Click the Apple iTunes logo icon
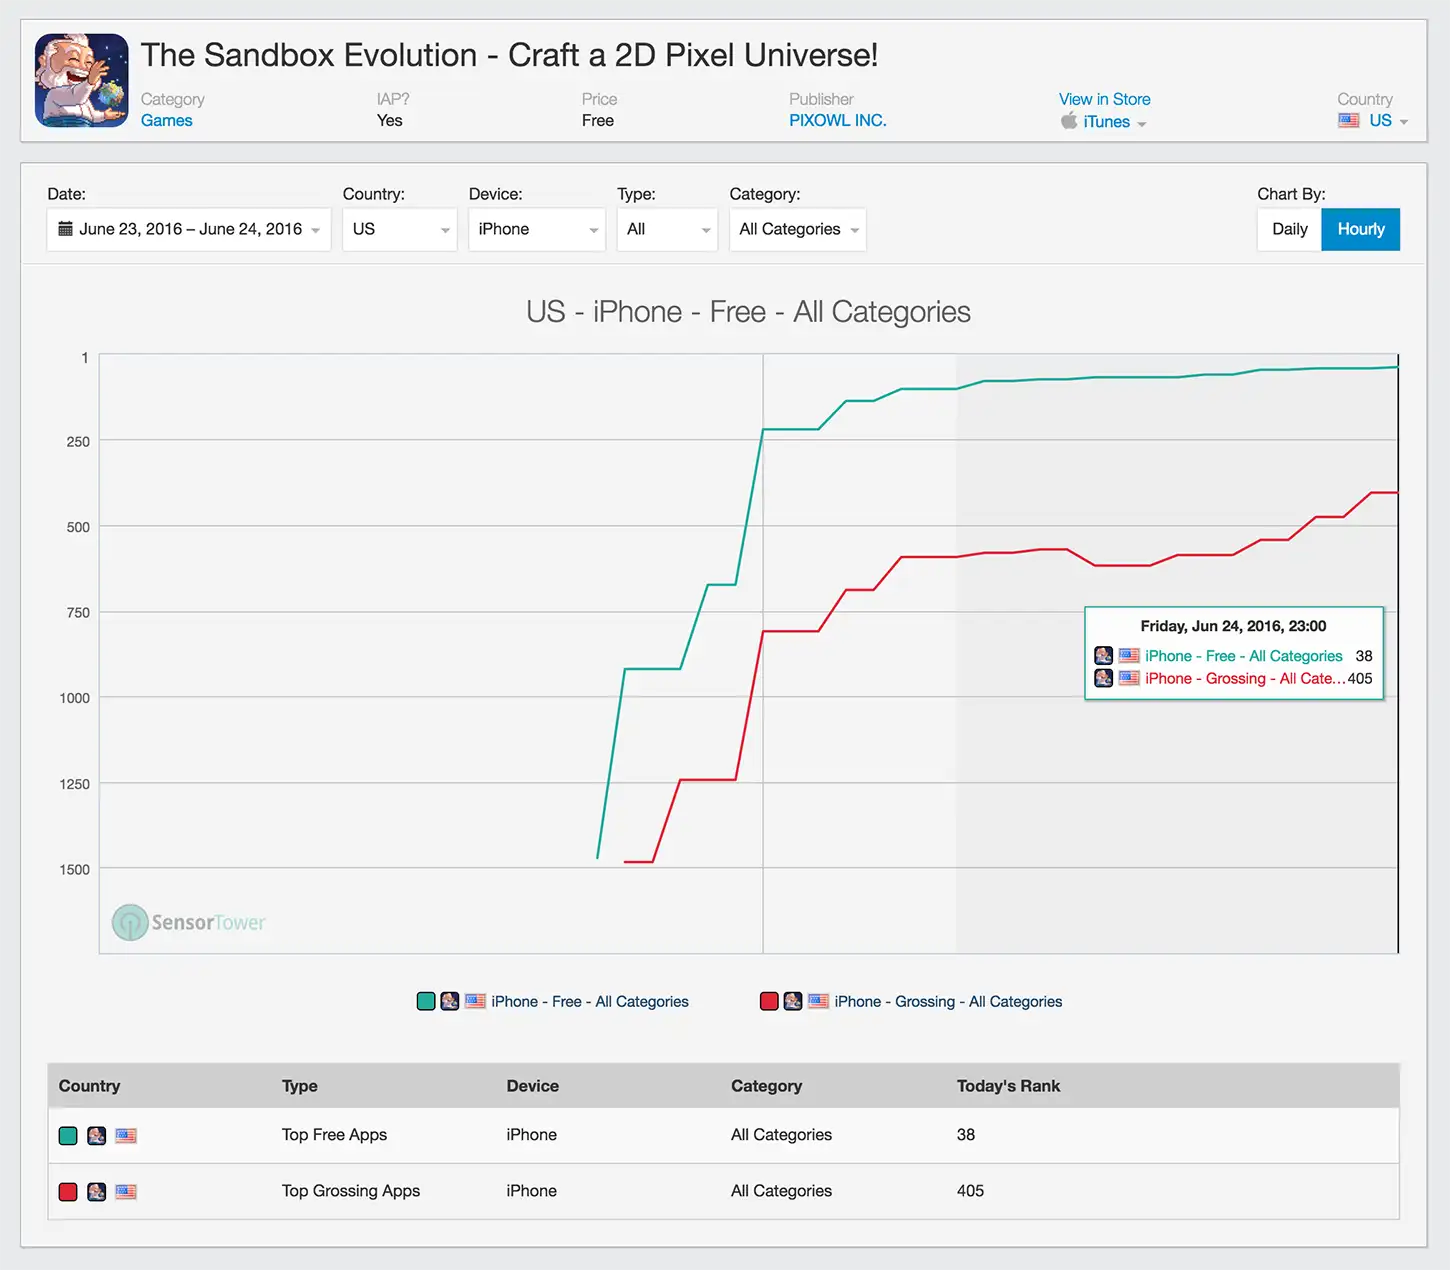 point(1069,121)
